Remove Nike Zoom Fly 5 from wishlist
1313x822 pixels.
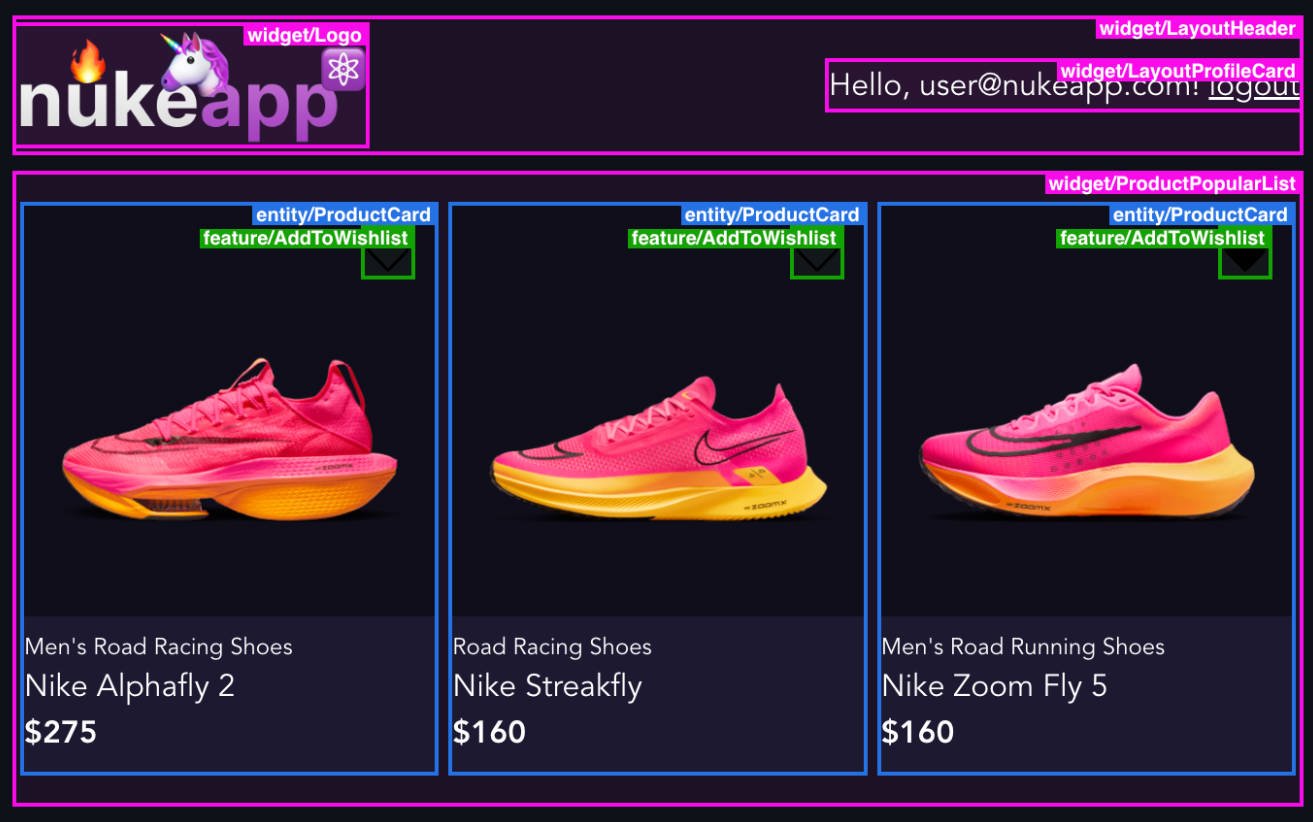pyautogui.click(x=1245, y=263)
